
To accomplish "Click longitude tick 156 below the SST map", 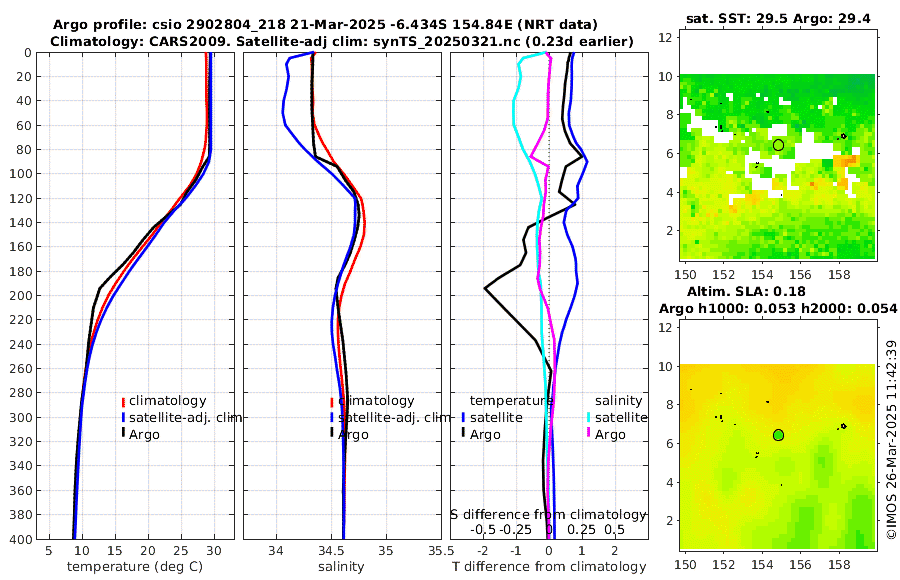I will (x=800, y=274).
